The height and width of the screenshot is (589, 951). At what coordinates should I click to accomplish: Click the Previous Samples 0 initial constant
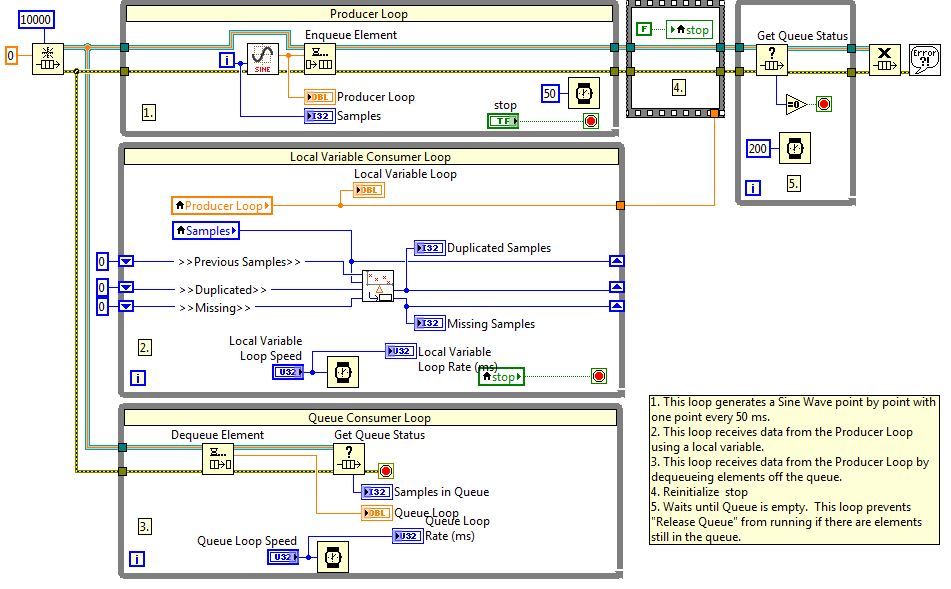point(102,261)
